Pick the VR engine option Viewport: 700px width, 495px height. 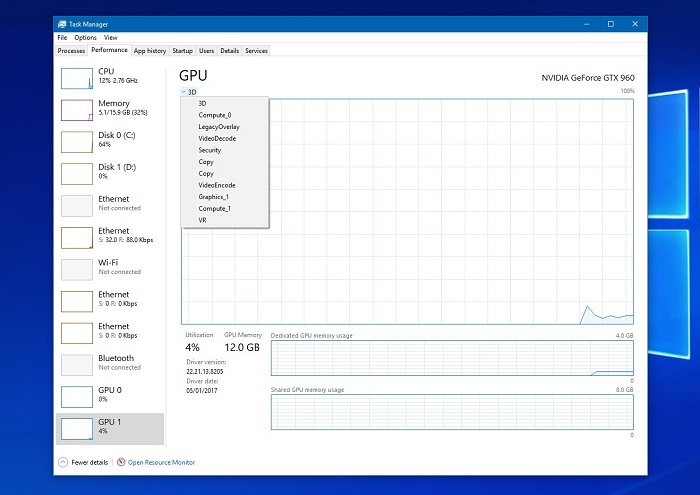(x=225, y=220)
